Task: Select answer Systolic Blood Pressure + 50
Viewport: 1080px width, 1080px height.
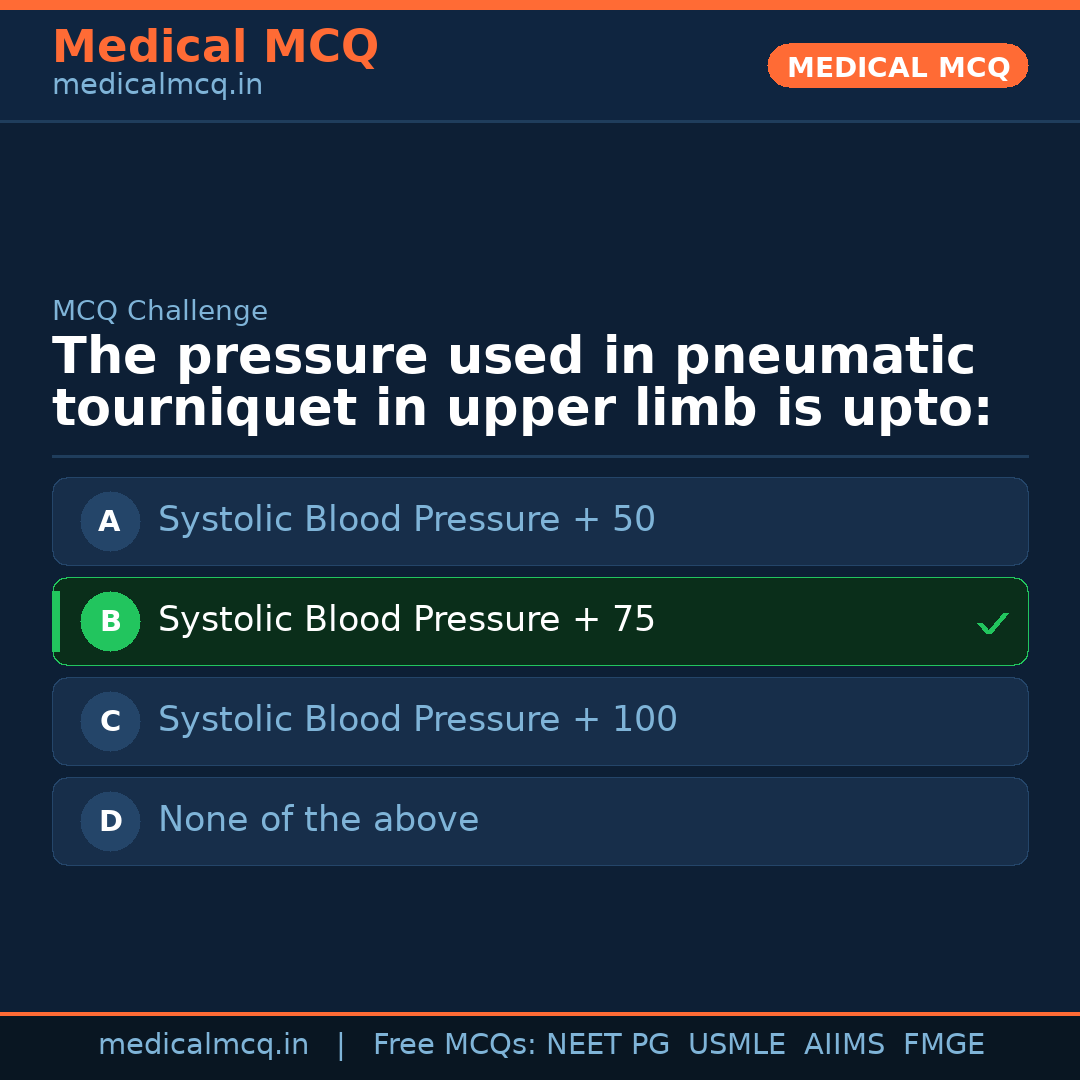Action: click(406, 520)
